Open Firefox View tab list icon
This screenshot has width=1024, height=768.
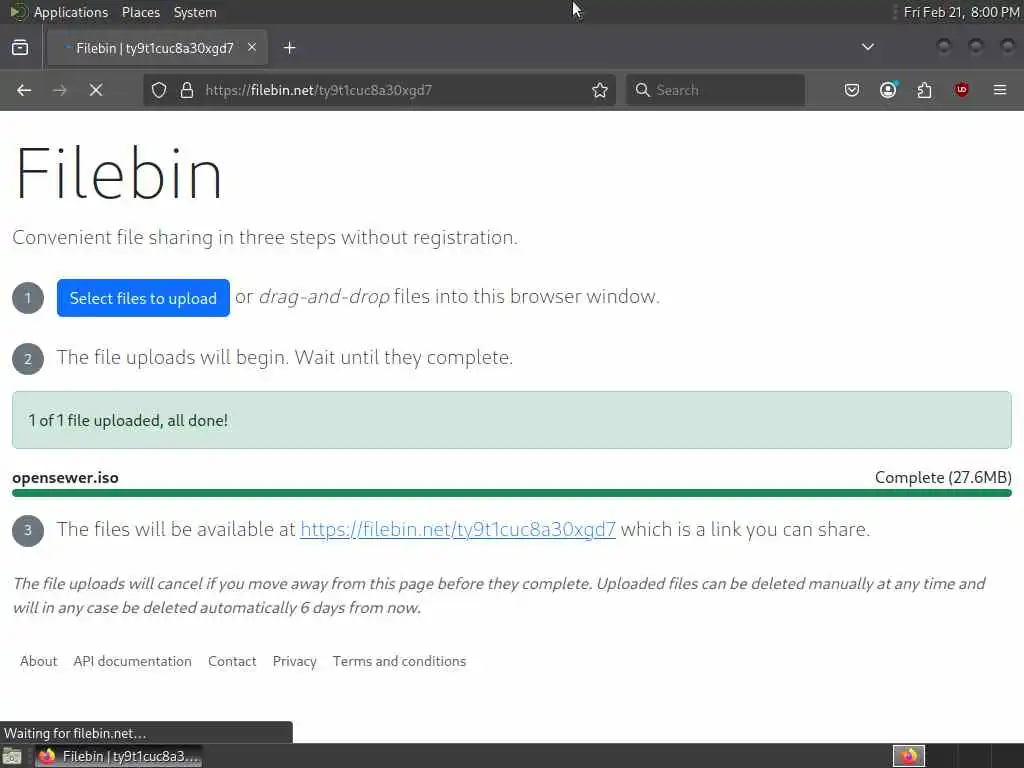click(20, 48)
